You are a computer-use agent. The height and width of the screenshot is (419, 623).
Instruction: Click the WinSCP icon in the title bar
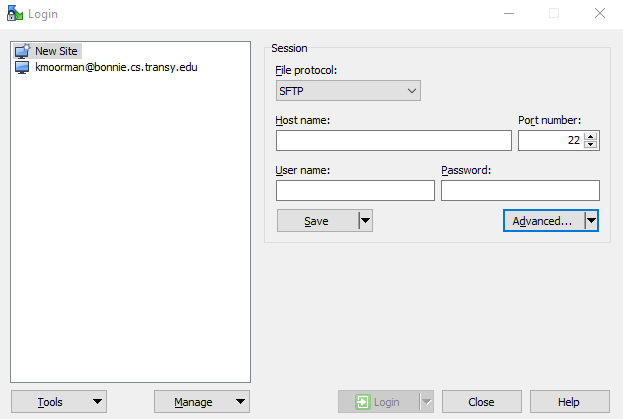[12, 13]
